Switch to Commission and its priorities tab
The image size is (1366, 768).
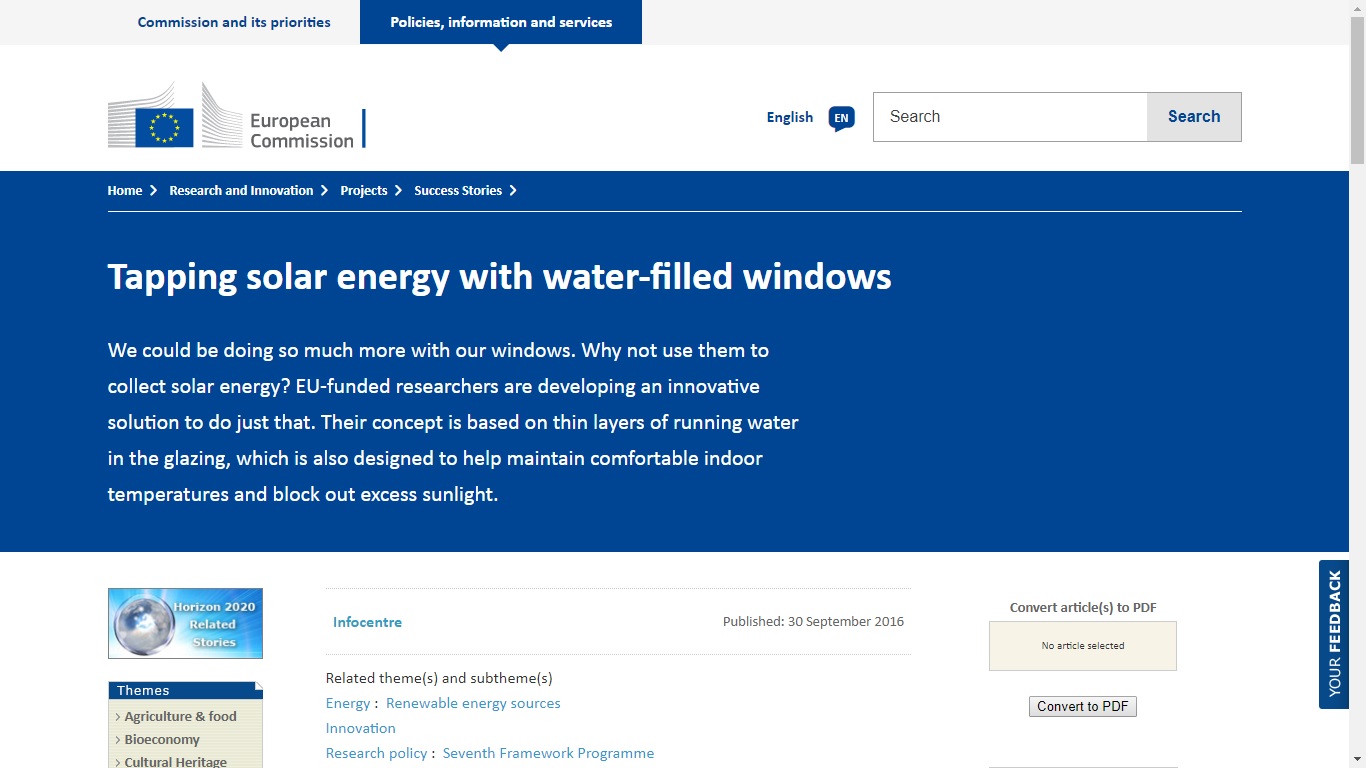pos(234,22)
